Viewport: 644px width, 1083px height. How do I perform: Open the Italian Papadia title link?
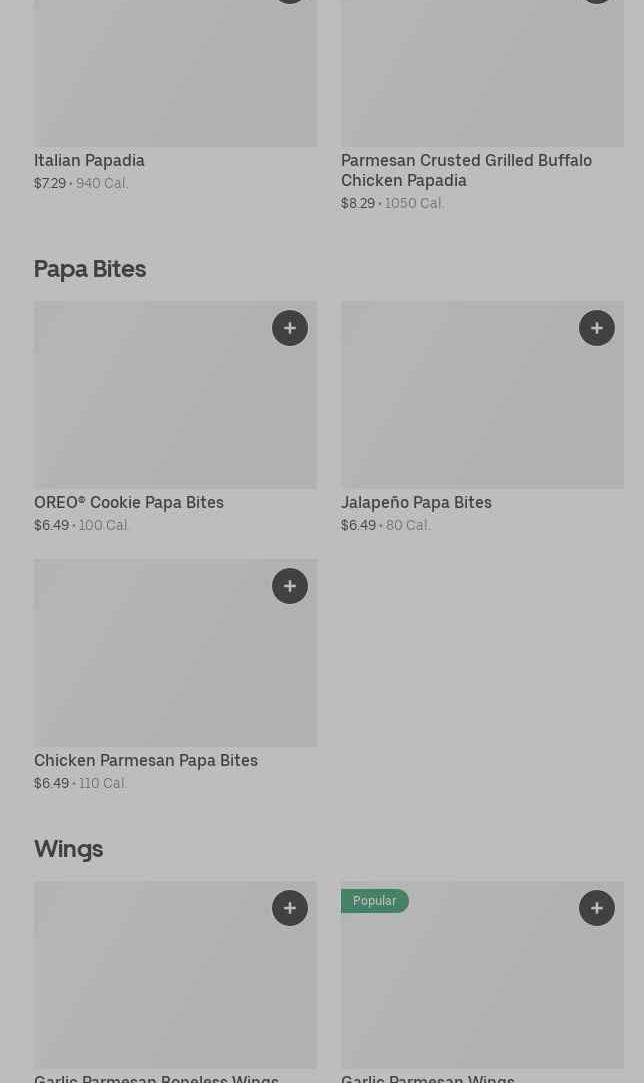pyautogui.click(x=89, y=160)
